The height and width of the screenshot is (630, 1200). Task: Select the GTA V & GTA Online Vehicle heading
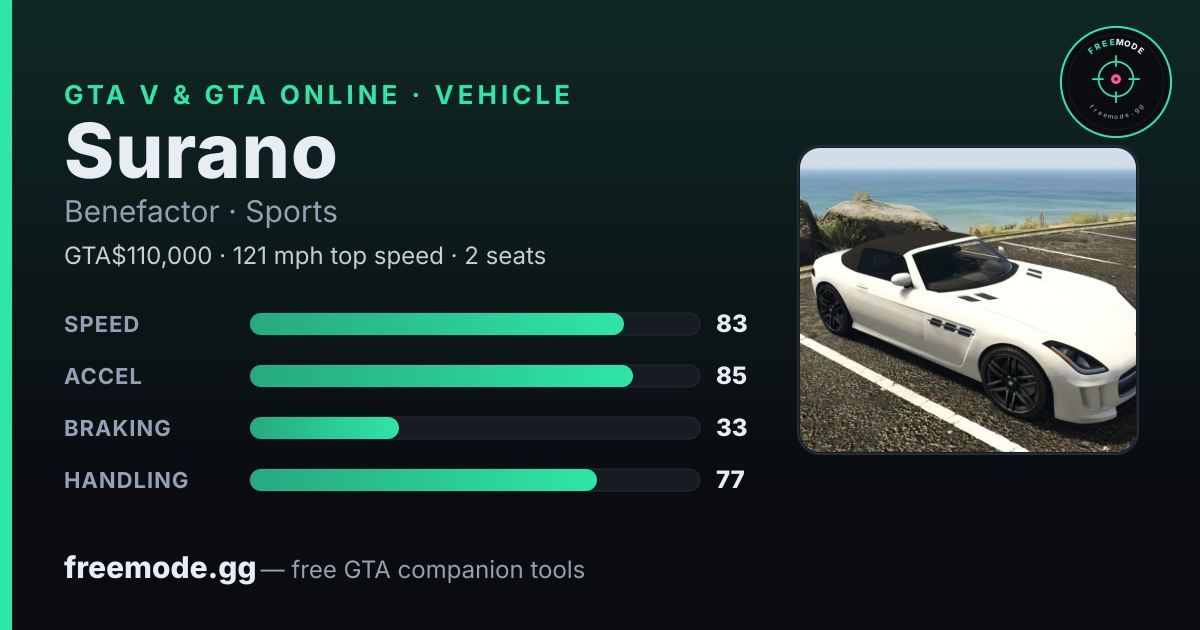click(x=318, y=95)
